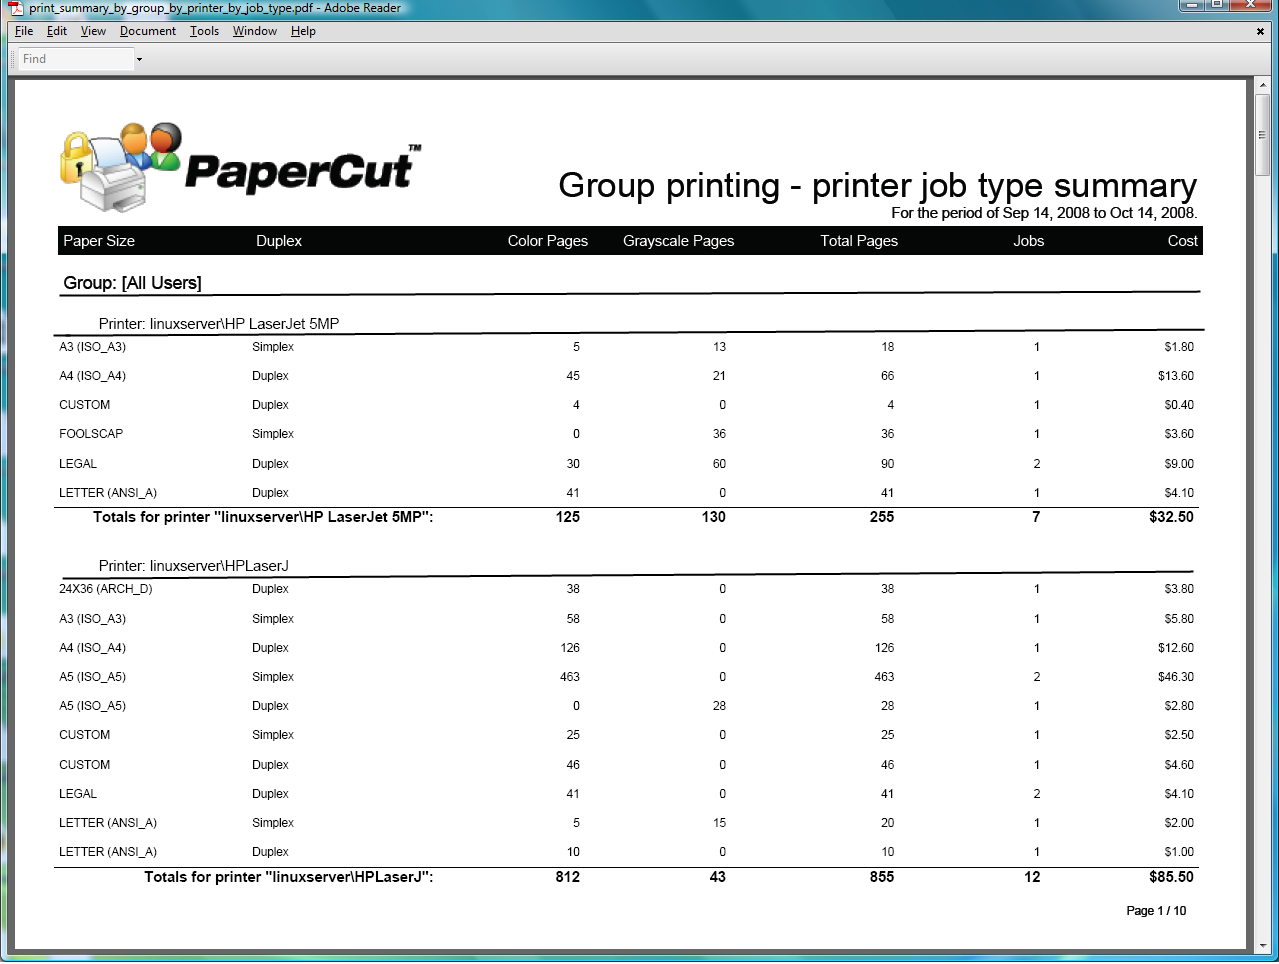Close the document with the menu bar X

pyautogui.click(x=1260, y=31)
